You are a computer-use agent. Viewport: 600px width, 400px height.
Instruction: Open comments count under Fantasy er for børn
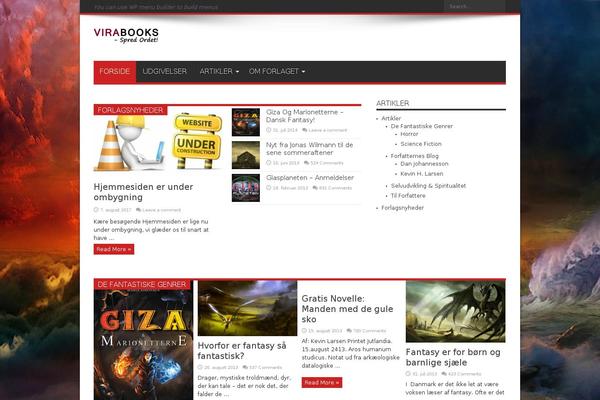[461, 374]
